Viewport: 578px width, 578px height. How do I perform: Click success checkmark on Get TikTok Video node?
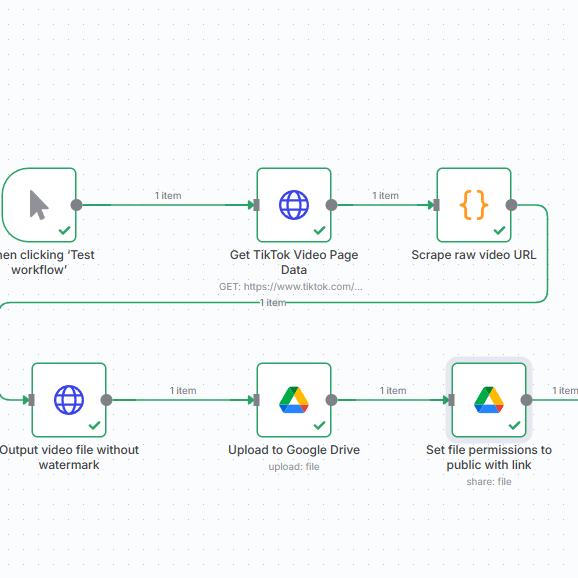tap(320, 230)
